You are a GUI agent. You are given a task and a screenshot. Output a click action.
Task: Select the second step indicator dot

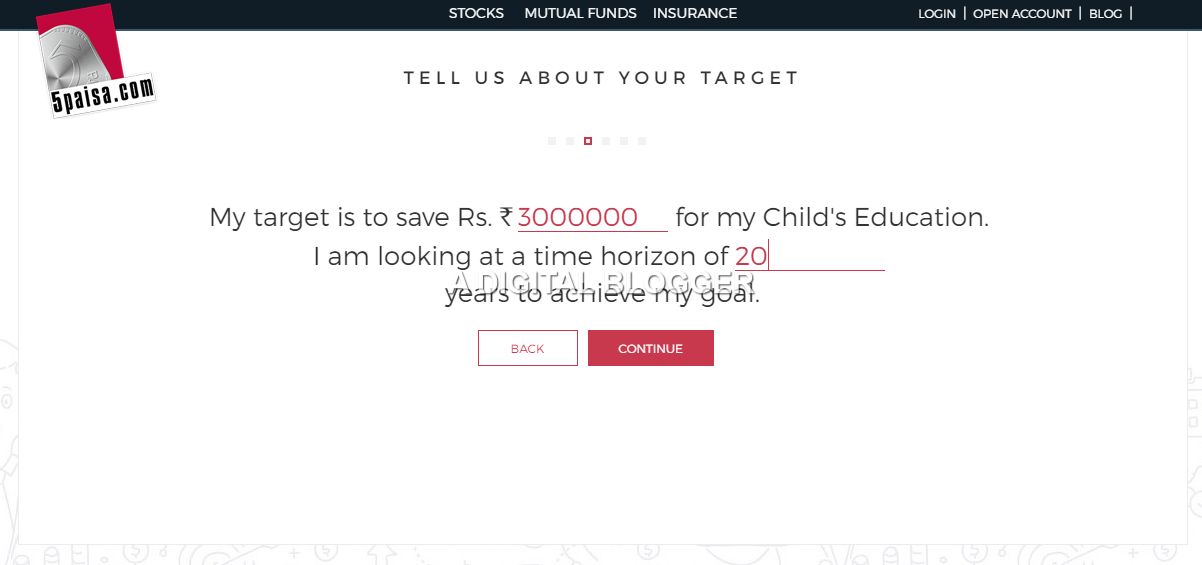570,141
